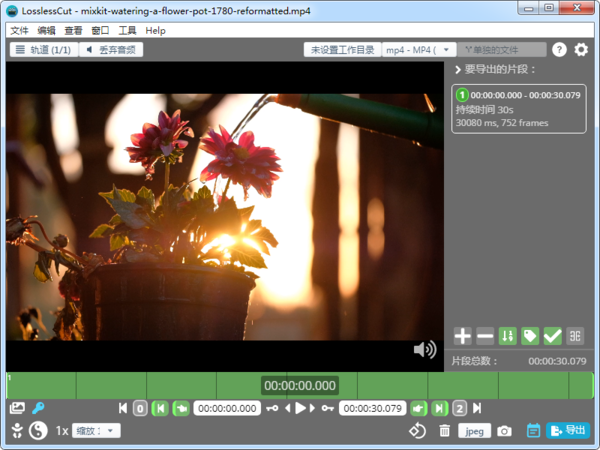Toggle the yin-yang invert segments button
The width and height of the screenshot is (600, 450).
click(x=39, y=431)
